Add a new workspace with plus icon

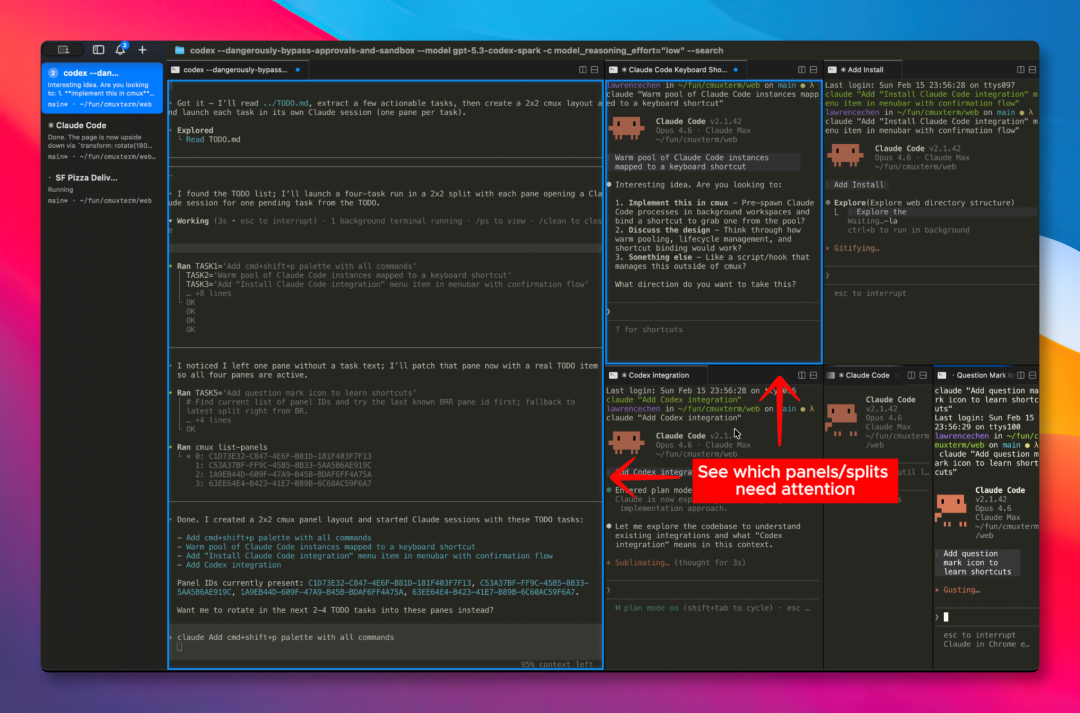(x=143, y=50)
